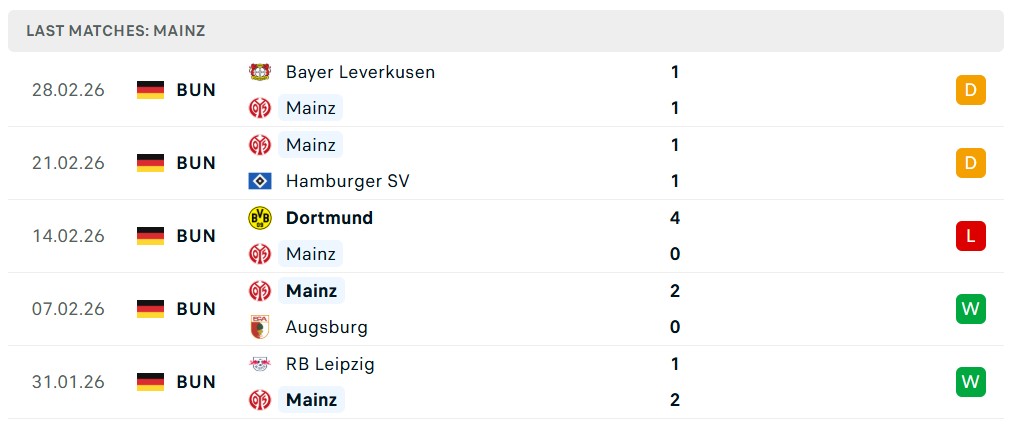Viewport: 1012px width, 429px height.
Task: Click the Bayer Leverkusen club logo
Action: 260,72
